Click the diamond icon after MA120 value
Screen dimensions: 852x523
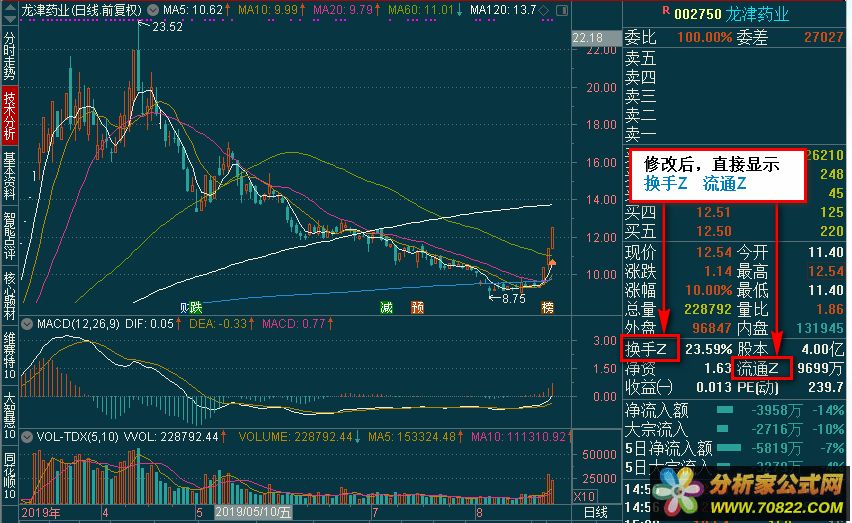[x=544, y=10]
